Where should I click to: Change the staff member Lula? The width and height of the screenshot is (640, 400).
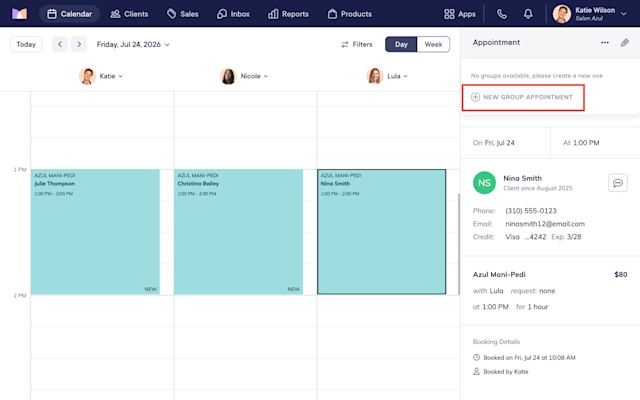496,291
